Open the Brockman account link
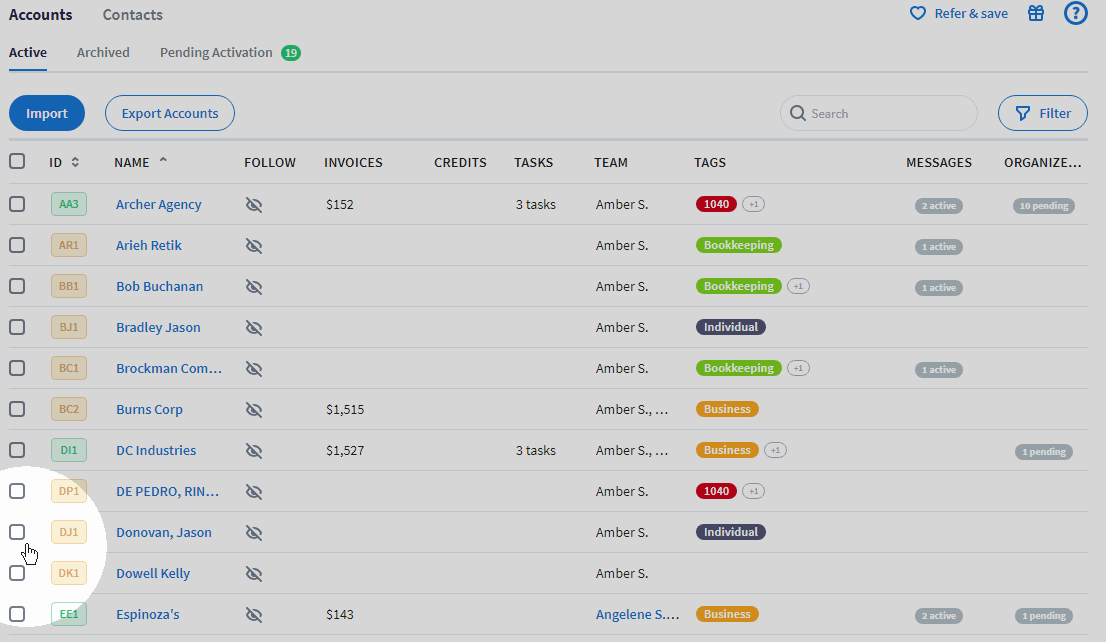The height and width of the screenshot is (642, 1106). coord(168,368)
